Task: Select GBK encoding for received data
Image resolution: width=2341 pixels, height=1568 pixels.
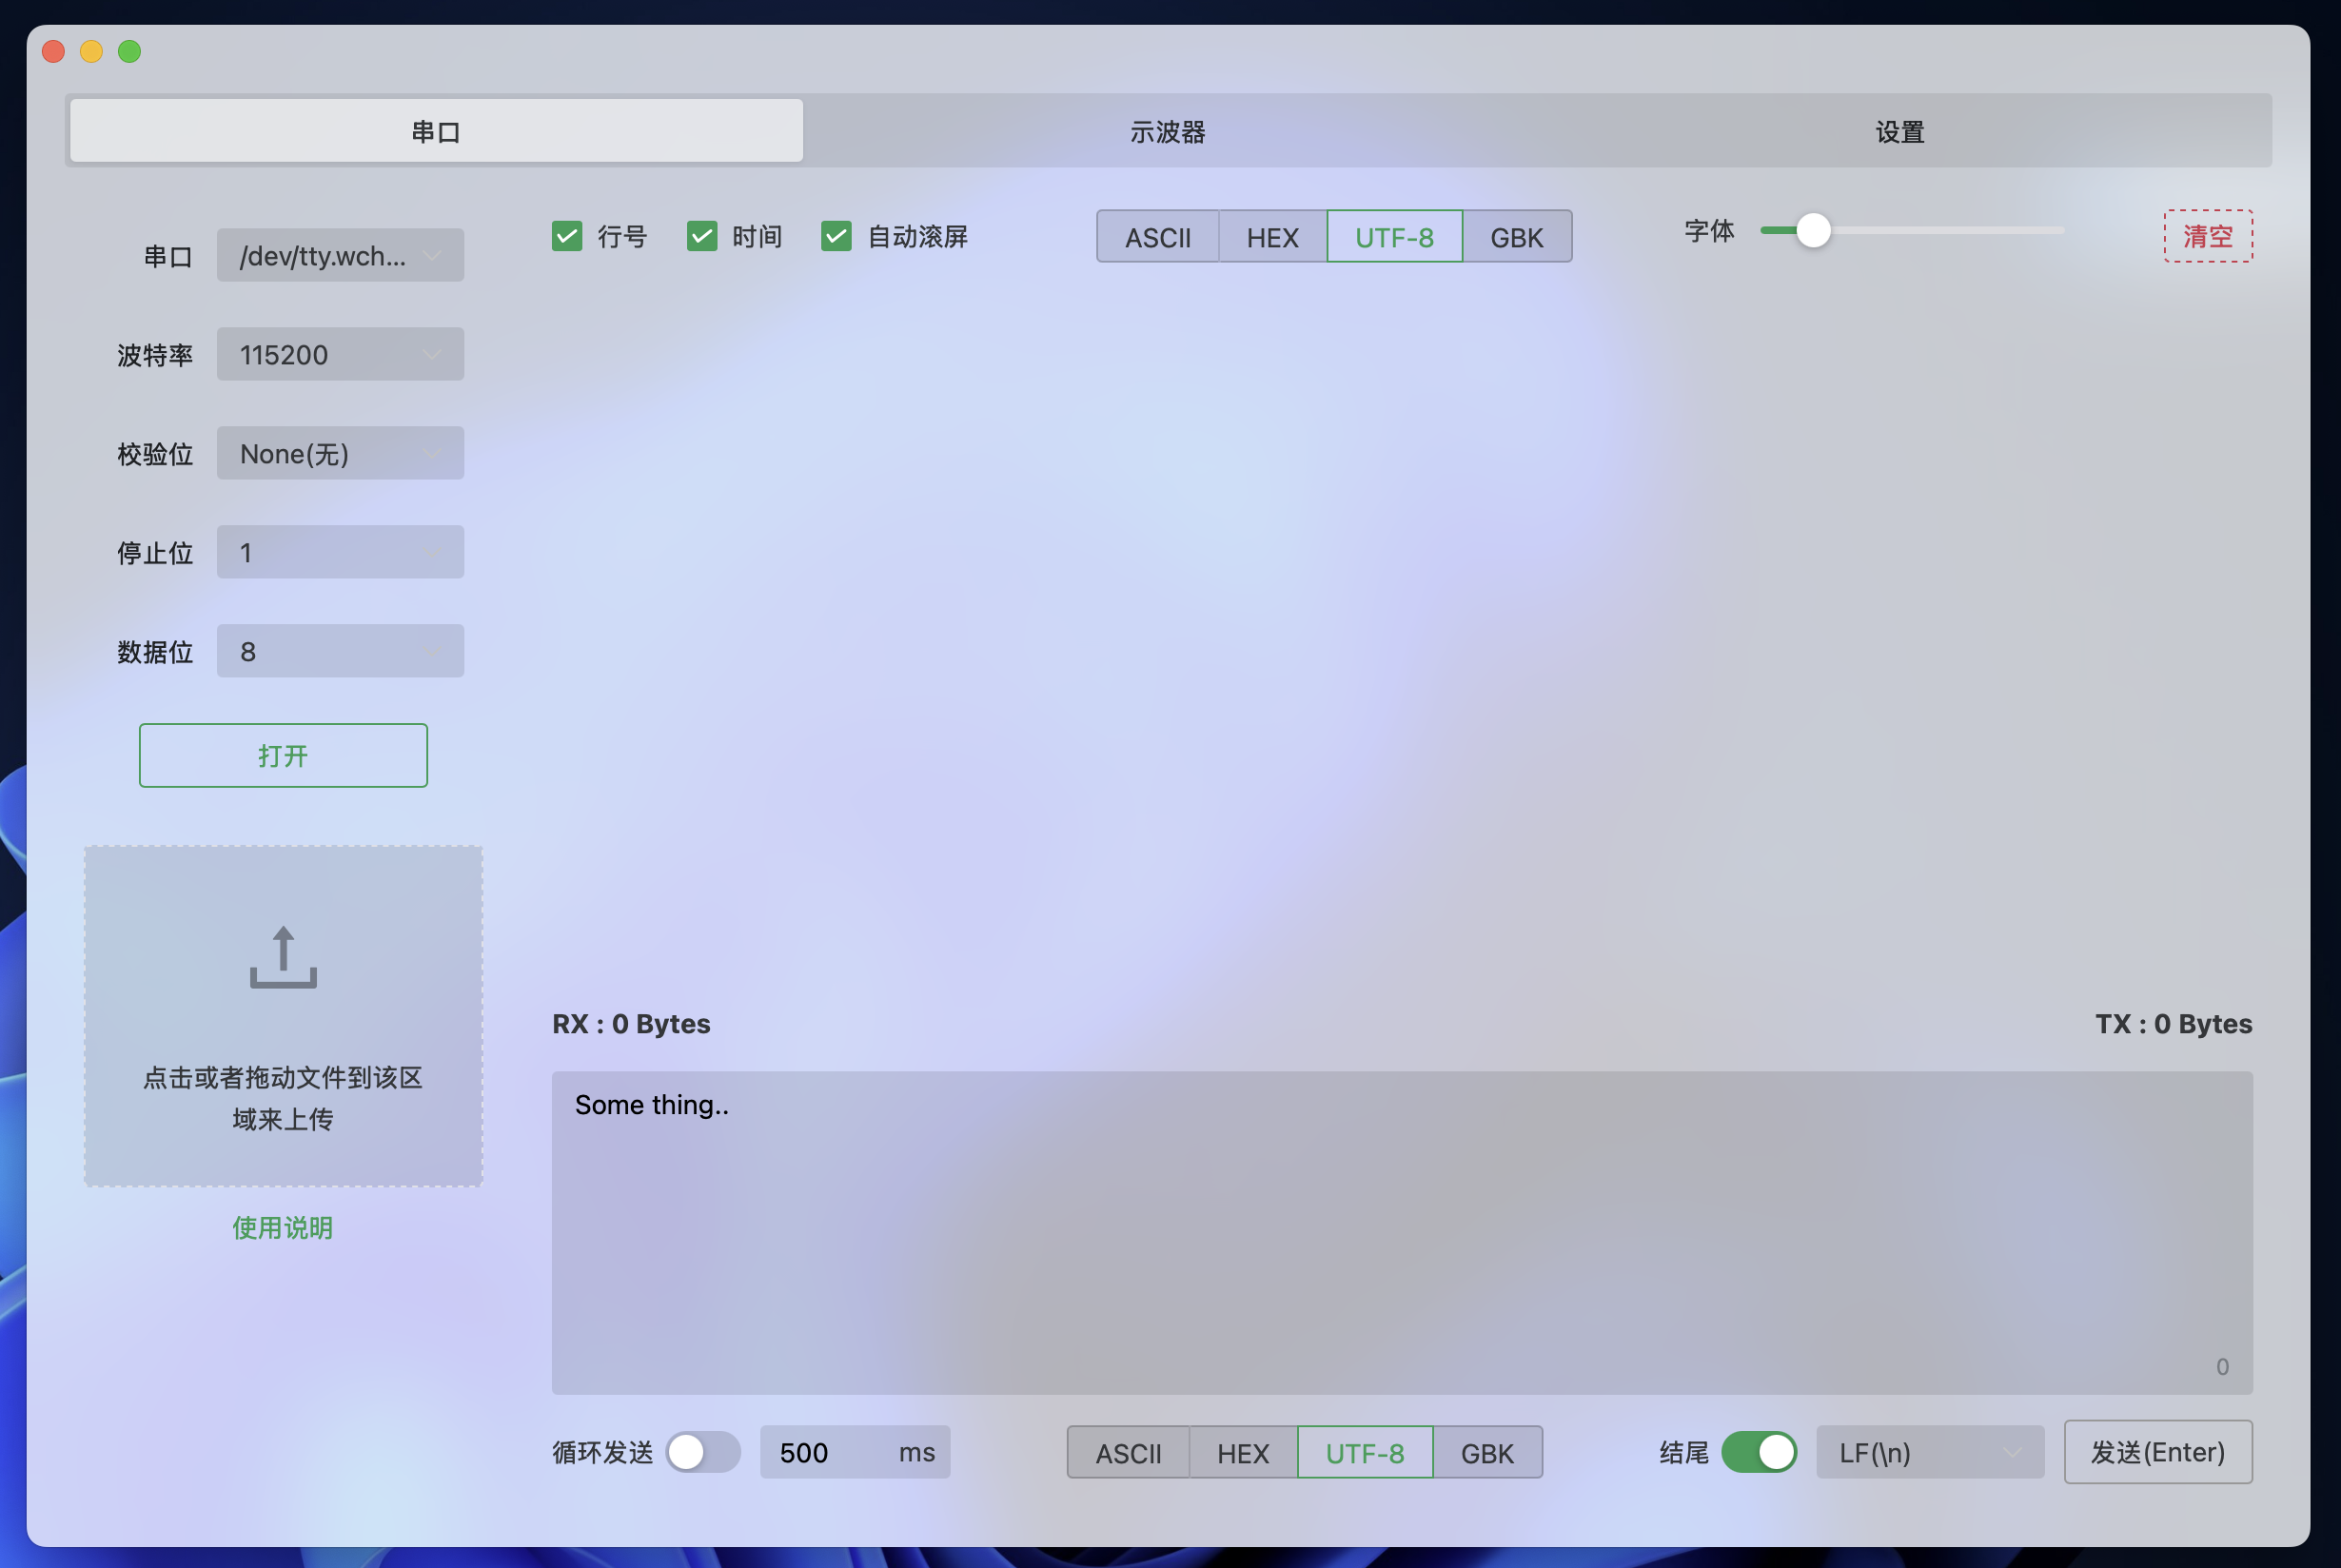Action: pyautogui.click(x=1516, y=236)
